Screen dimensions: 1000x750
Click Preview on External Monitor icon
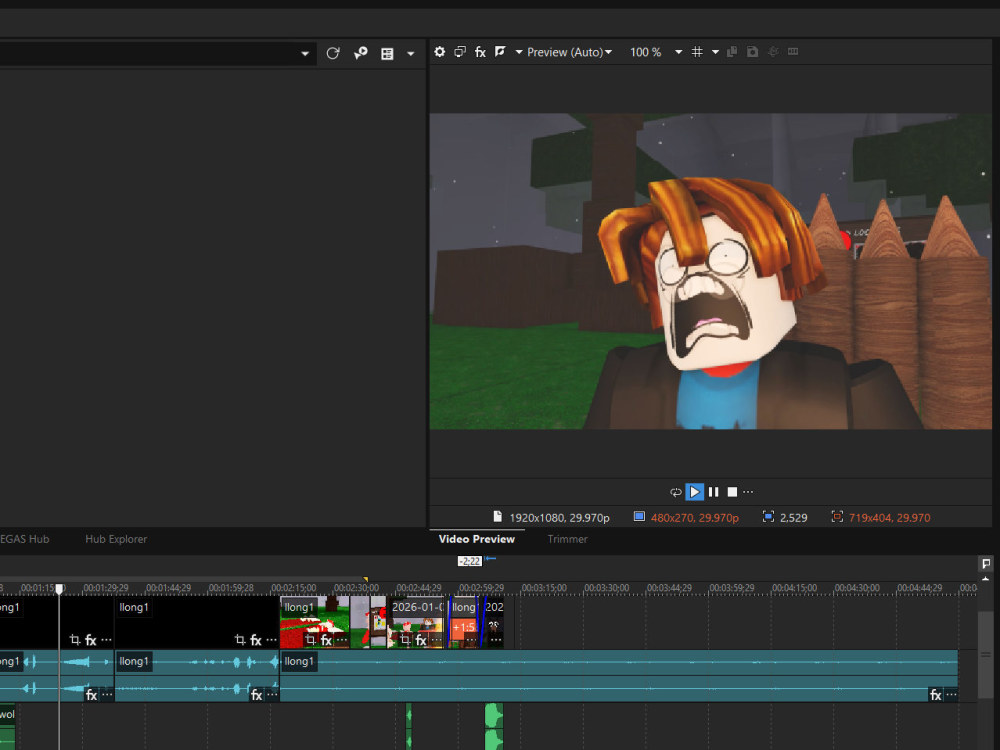460,52
